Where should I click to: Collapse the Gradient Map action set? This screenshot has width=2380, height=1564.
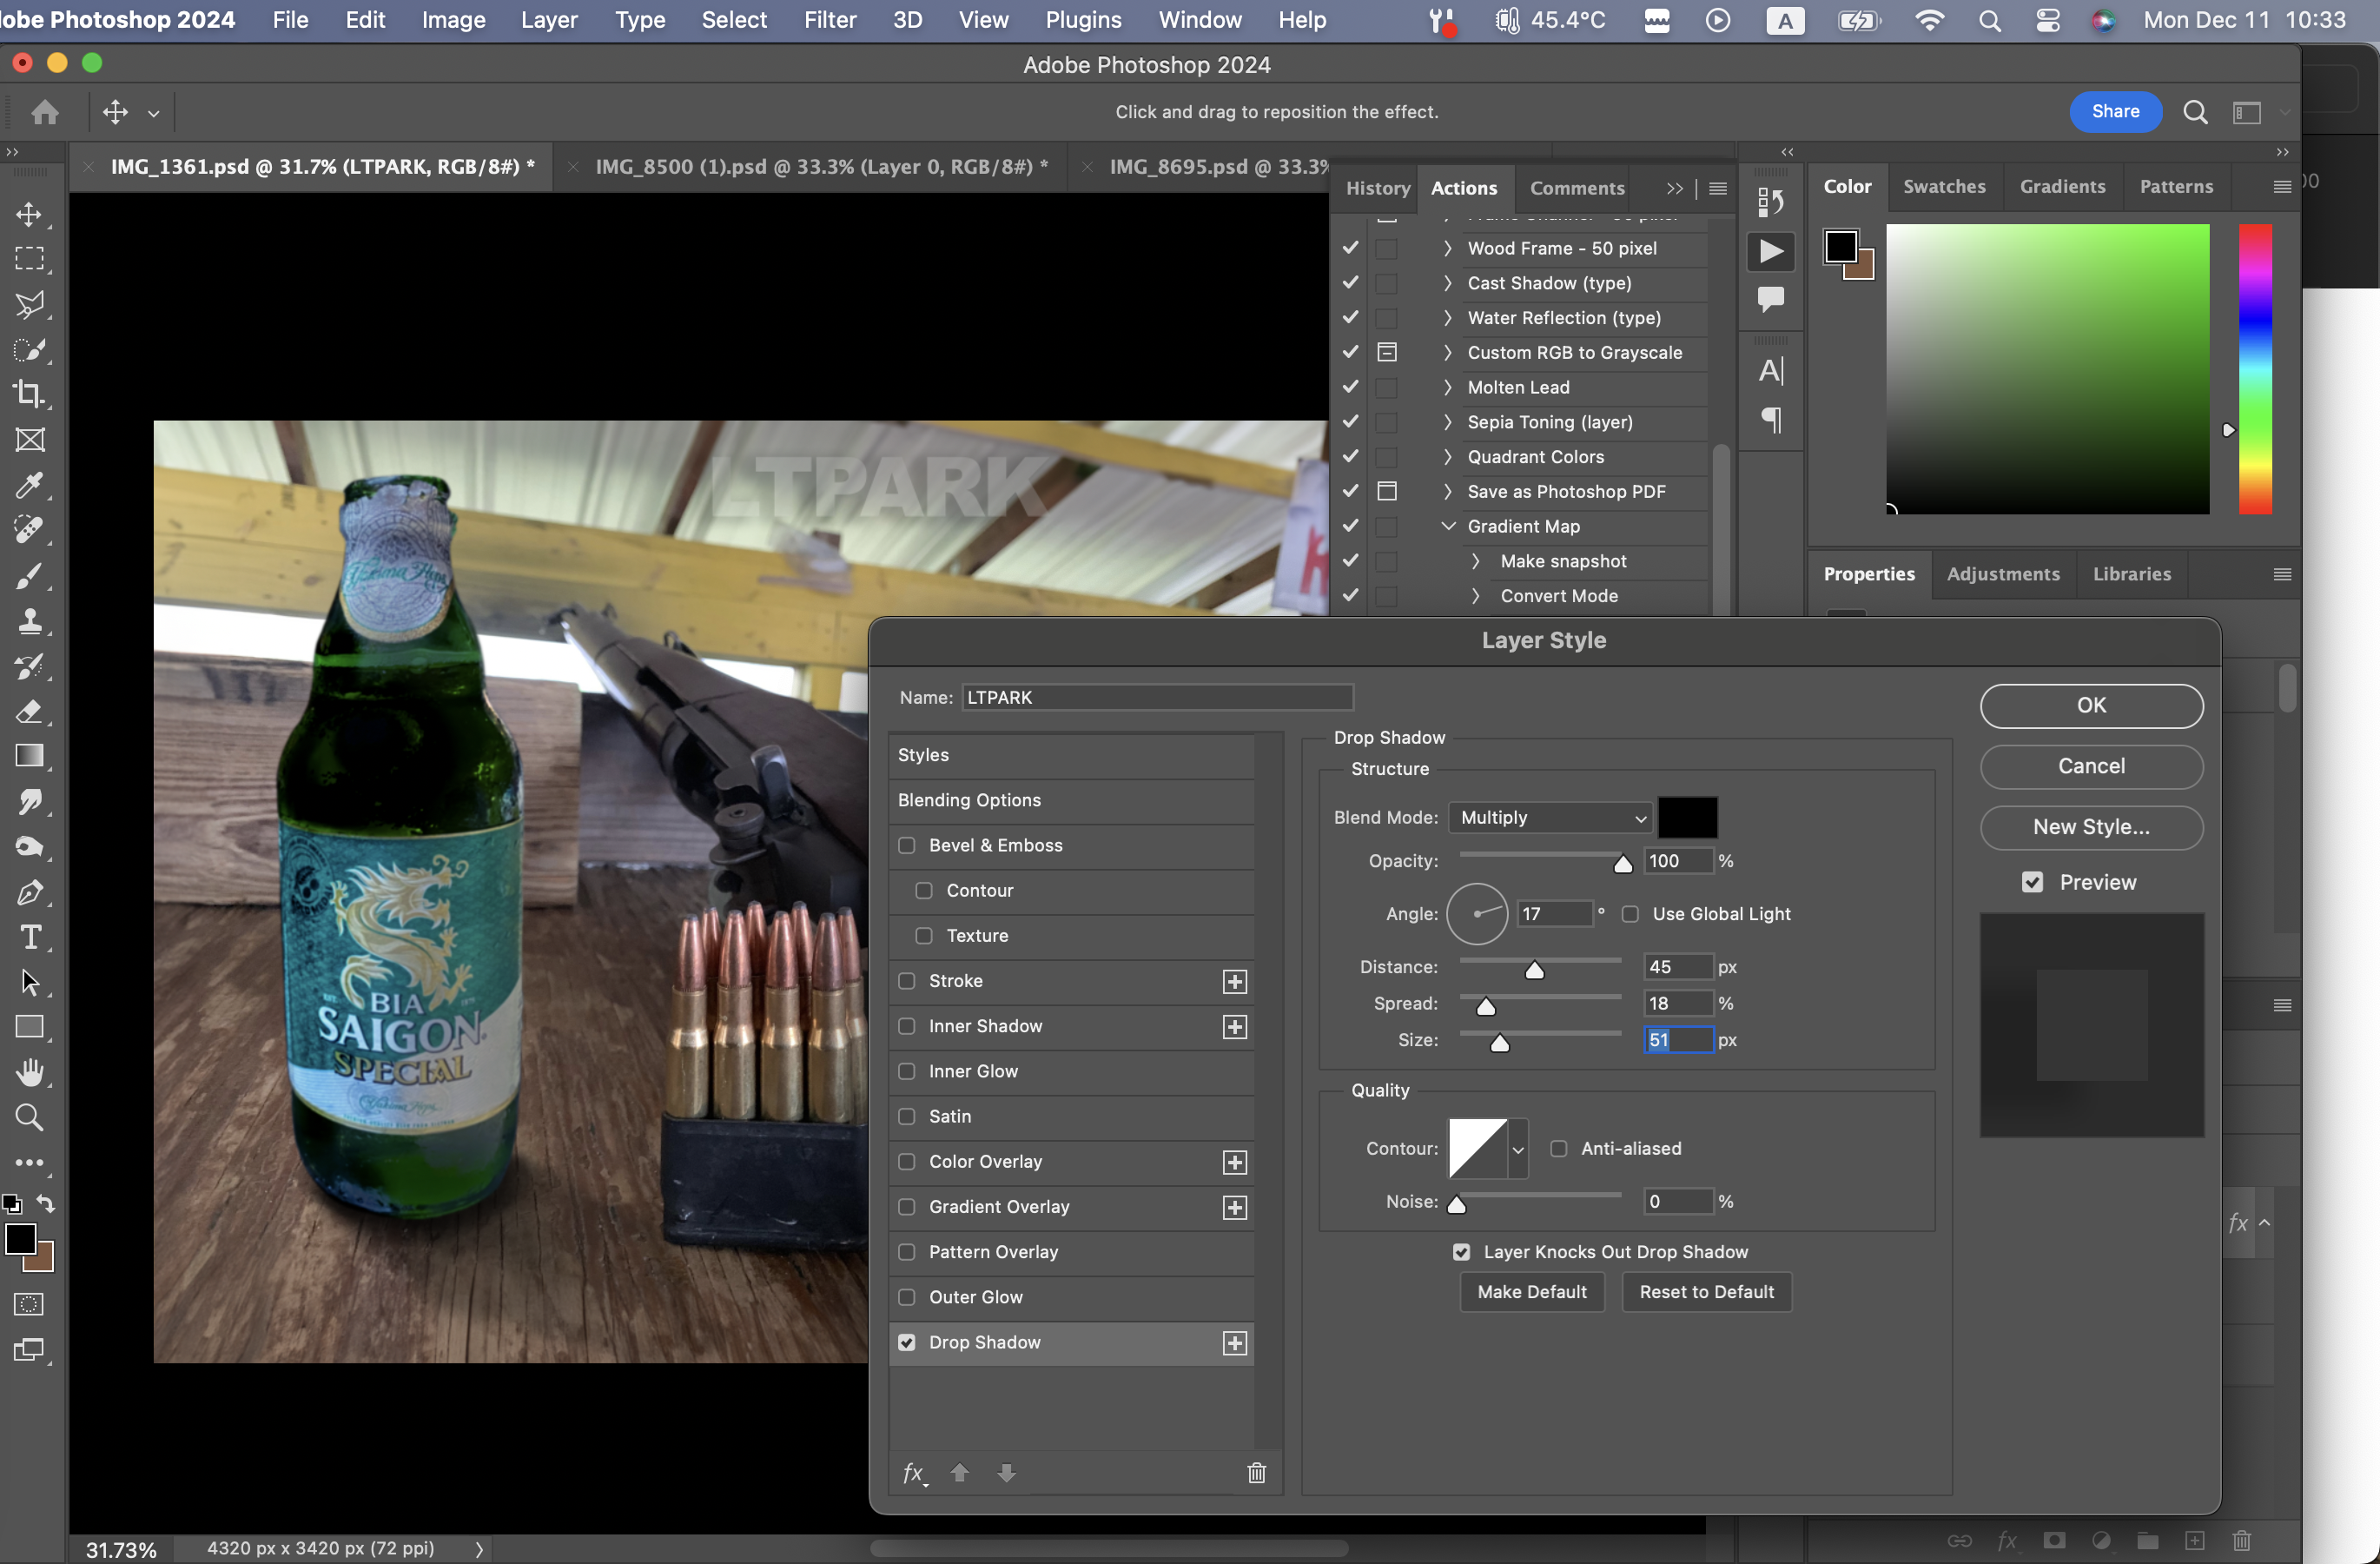1447,526
